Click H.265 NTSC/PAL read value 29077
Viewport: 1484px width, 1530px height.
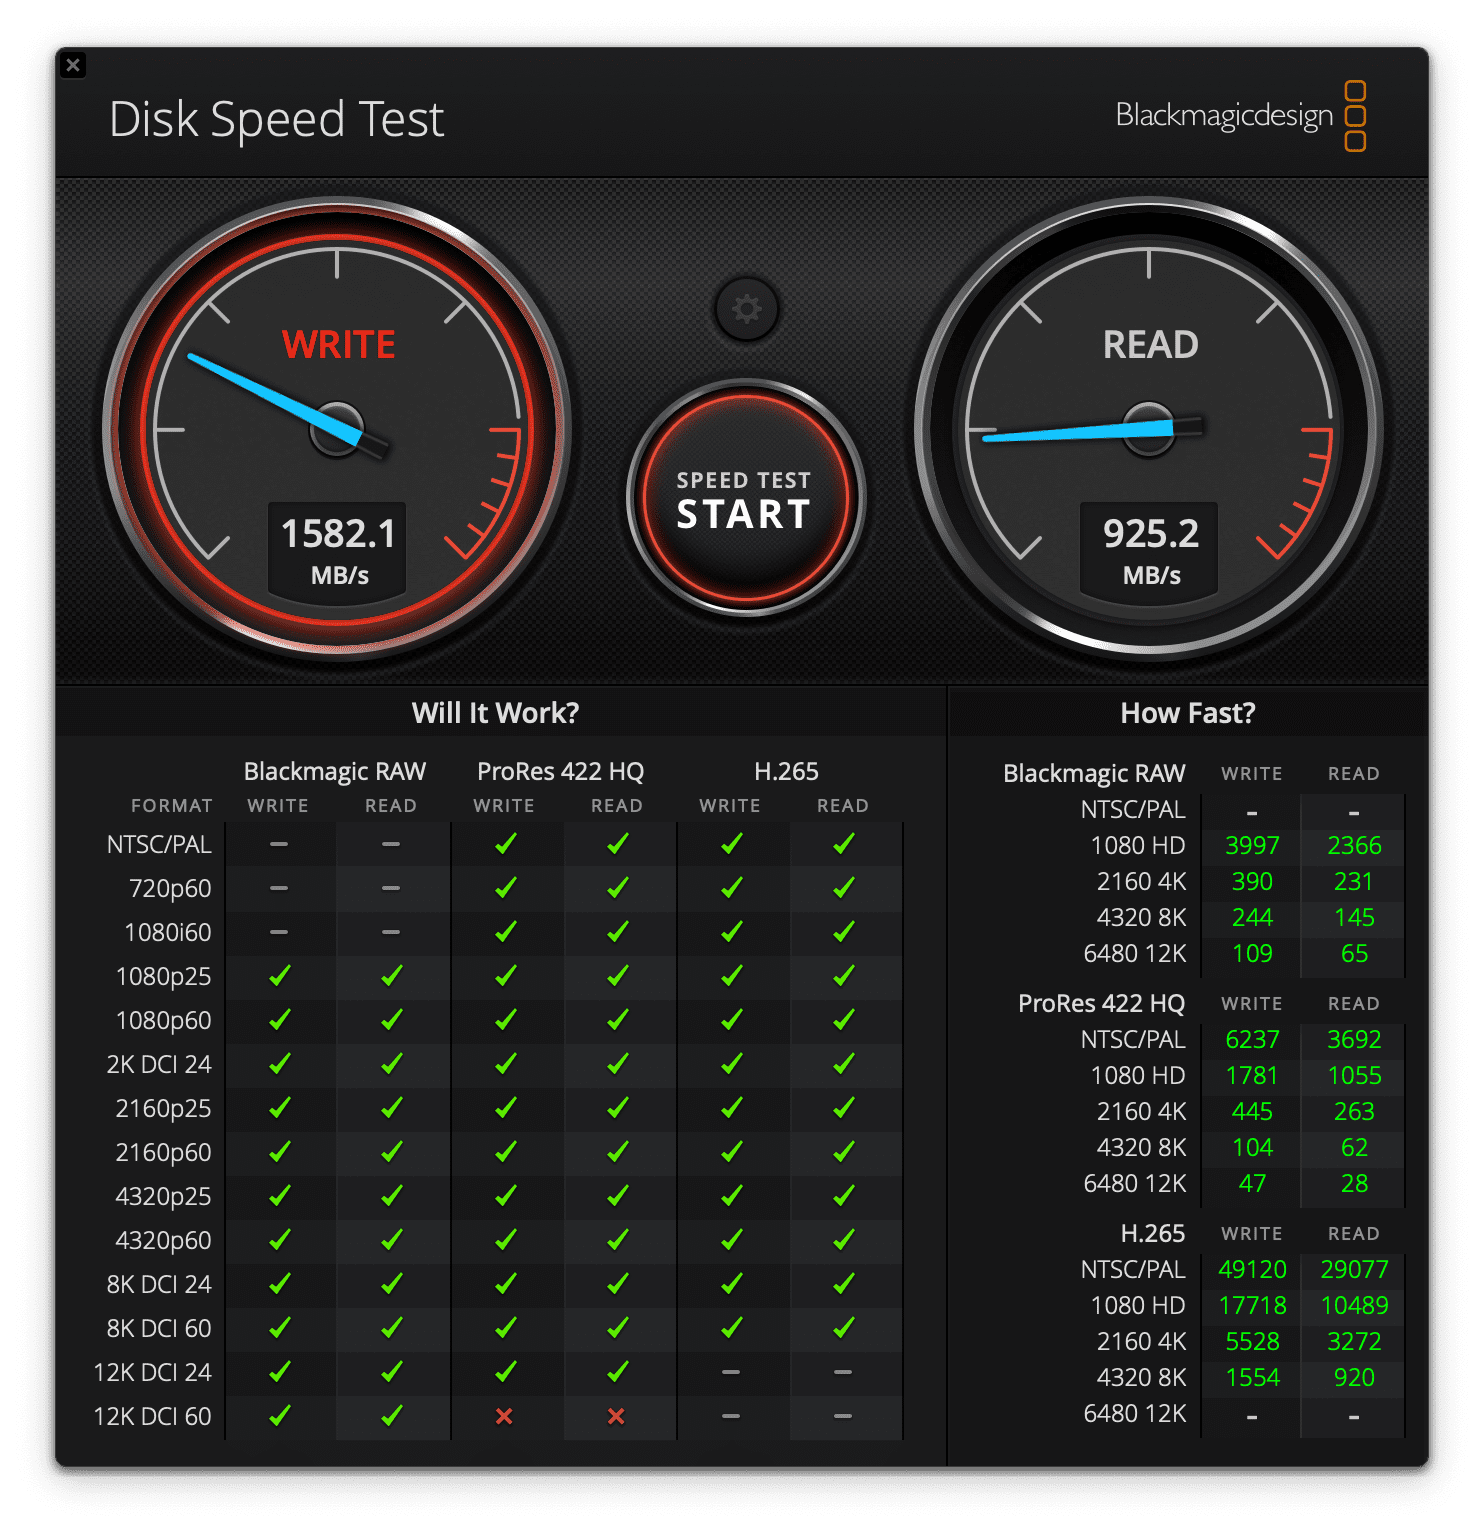coord(1354,1270)
